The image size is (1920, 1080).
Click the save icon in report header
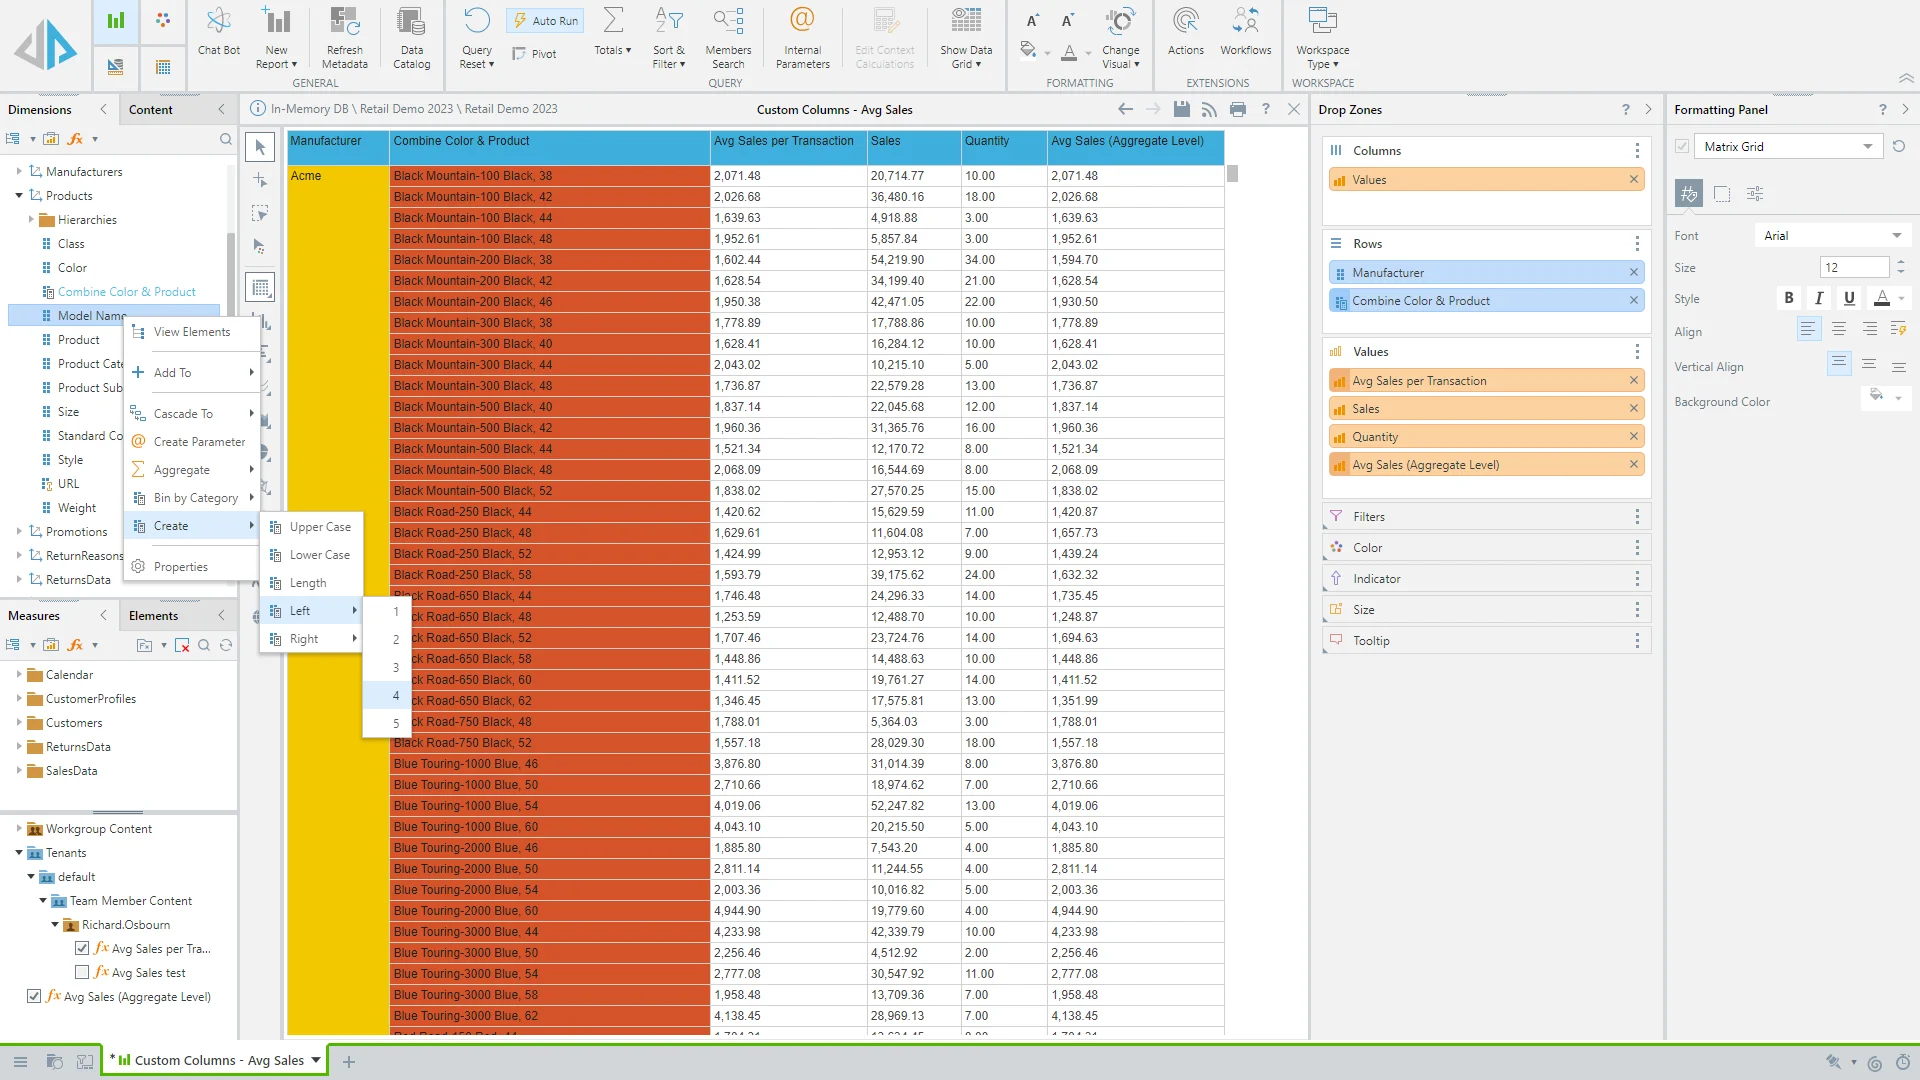coord(1181,109)
